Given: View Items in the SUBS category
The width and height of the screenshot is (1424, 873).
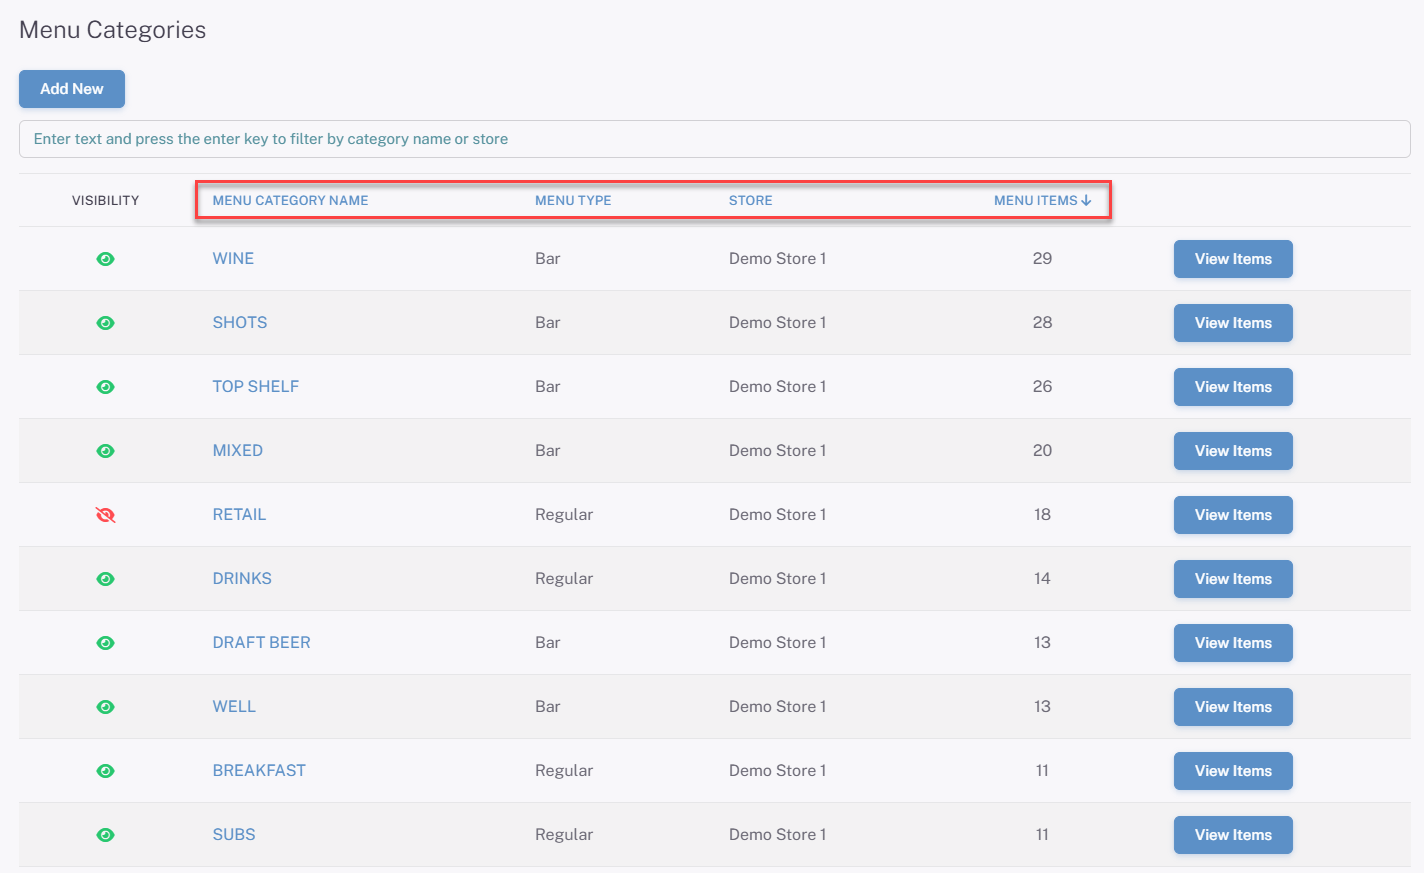Looking at the screenshot, I should click(1232, 835).
